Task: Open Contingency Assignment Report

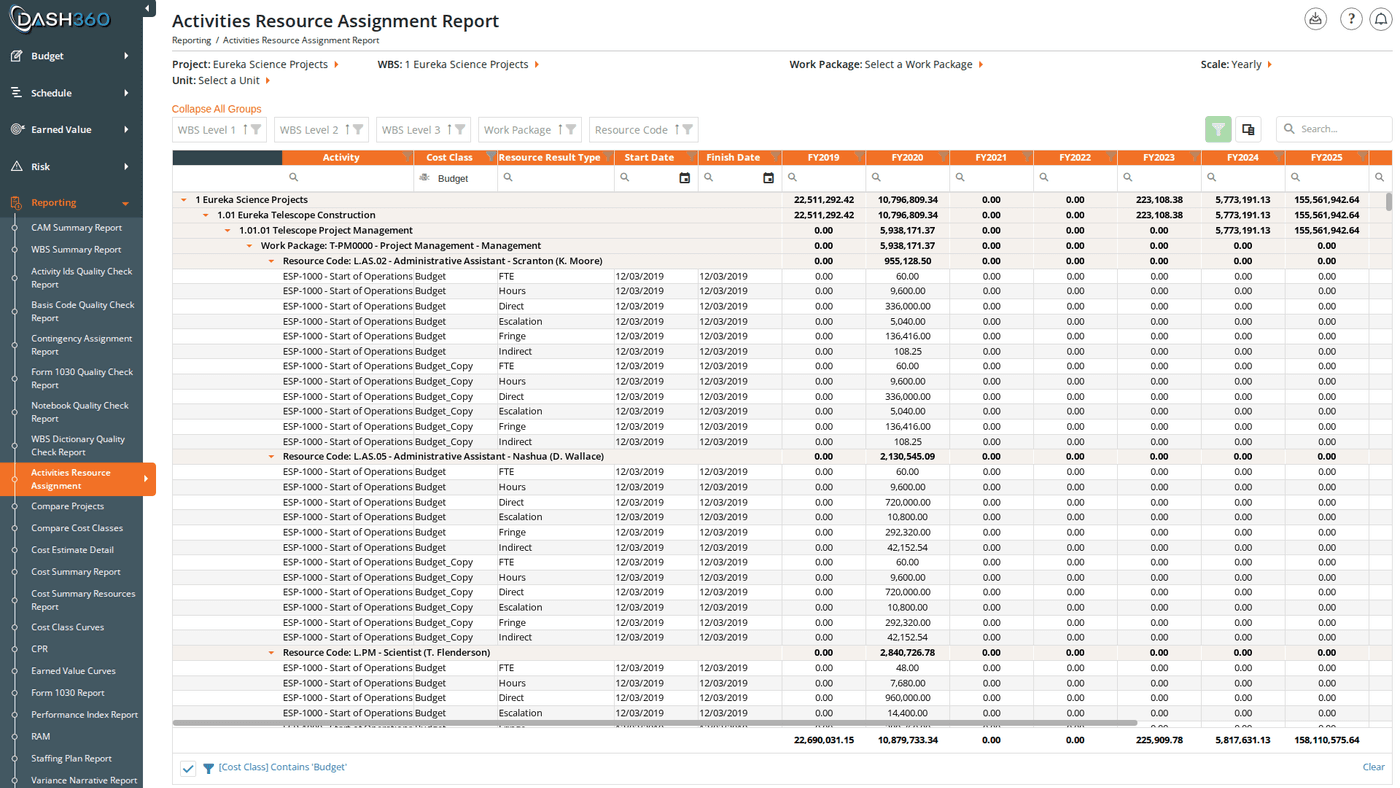Action: click(82, 345)
